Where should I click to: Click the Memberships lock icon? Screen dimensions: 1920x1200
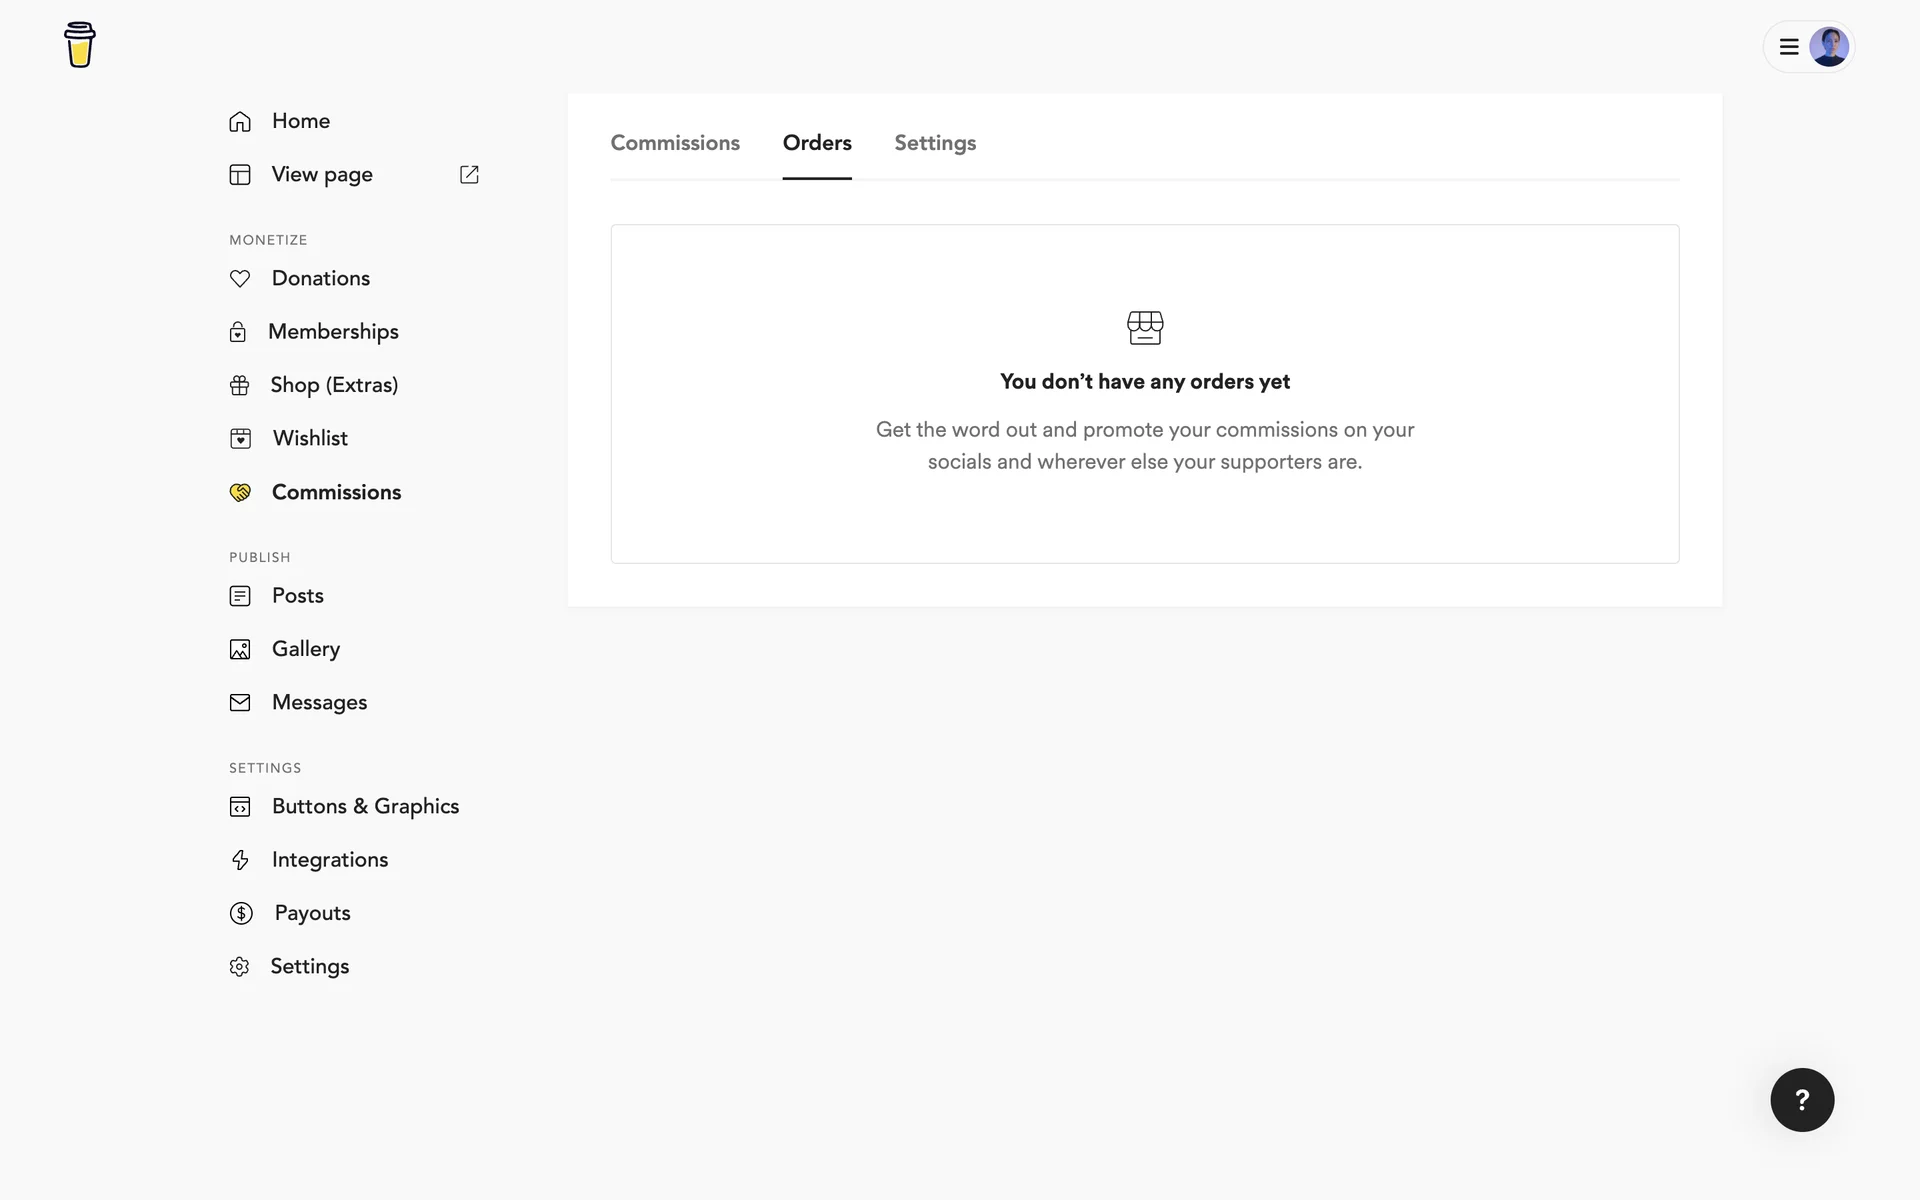click(x=238, y=332)
